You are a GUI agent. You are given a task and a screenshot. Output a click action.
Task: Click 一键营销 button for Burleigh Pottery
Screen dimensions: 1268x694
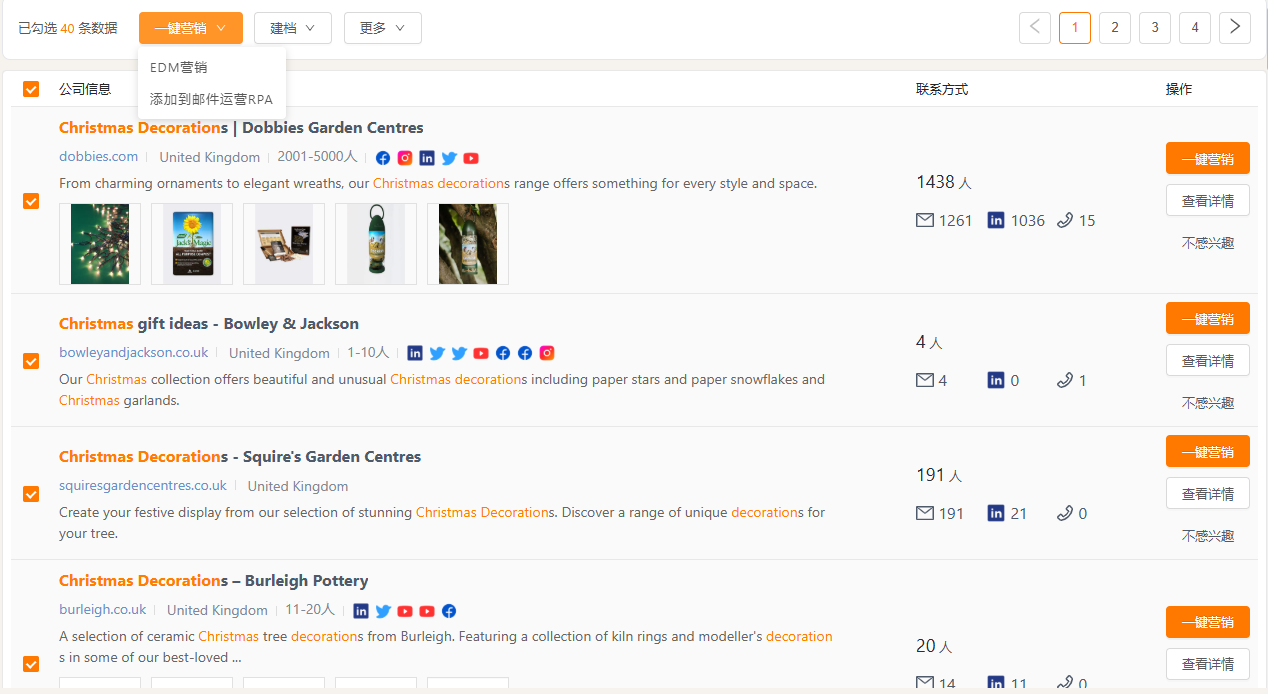click(1208, 621)
